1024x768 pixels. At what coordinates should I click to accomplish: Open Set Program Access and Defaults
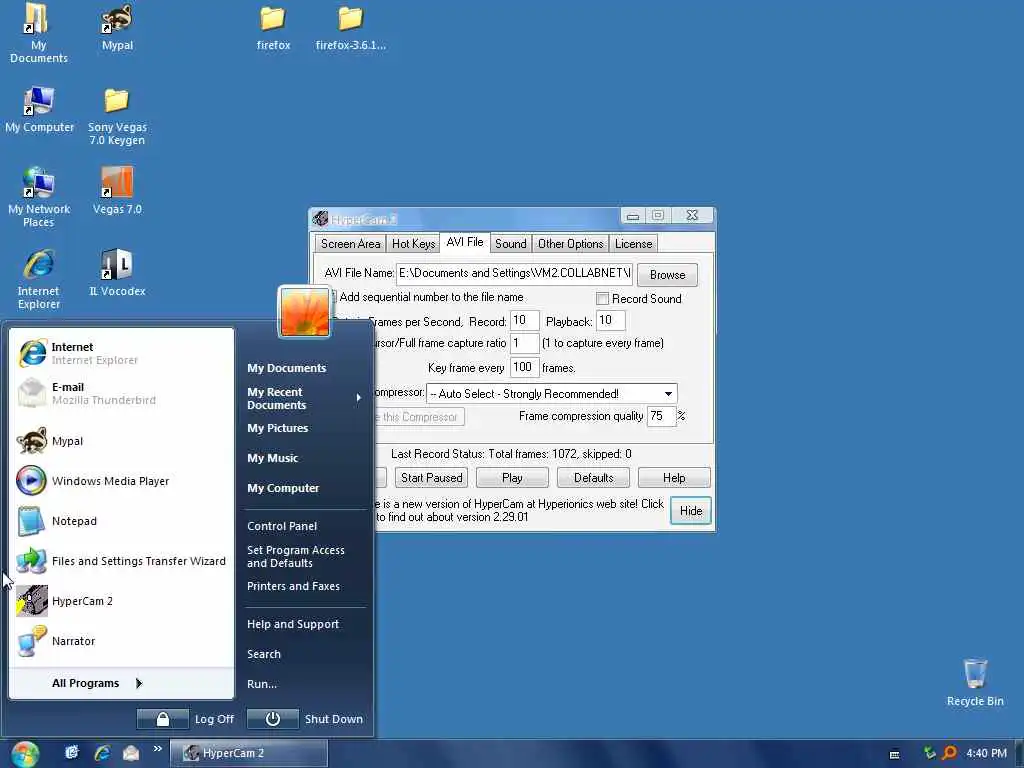[x=296, y=556]
